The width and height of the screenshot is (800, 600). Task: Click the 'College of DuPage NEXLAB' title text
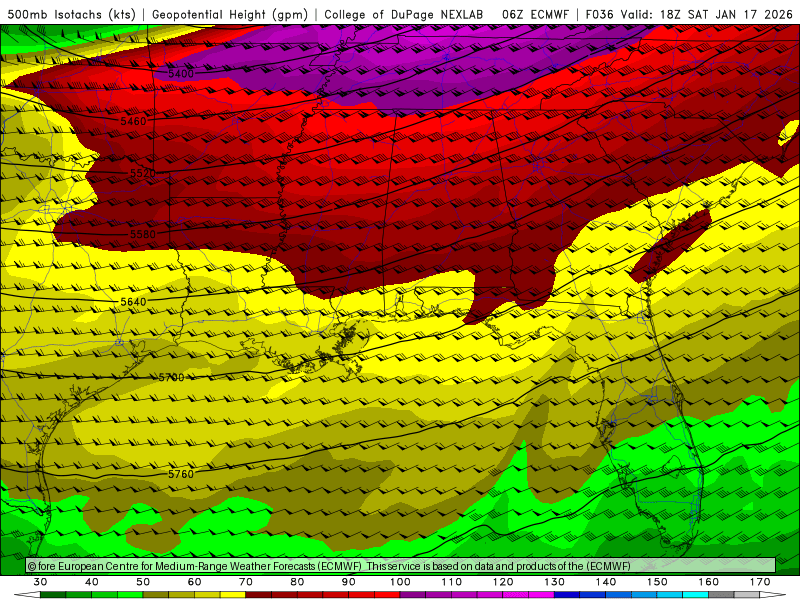(x=404, y=14)
